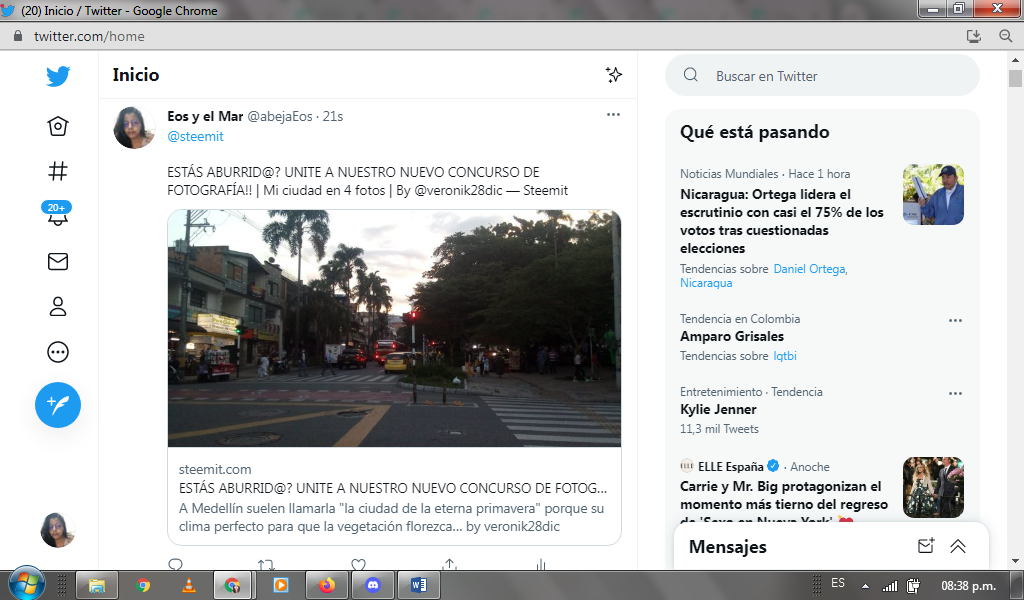Open Messages envelope icon in sidebar
Viewport: 1024px width, 600px height.
[57, 262]
